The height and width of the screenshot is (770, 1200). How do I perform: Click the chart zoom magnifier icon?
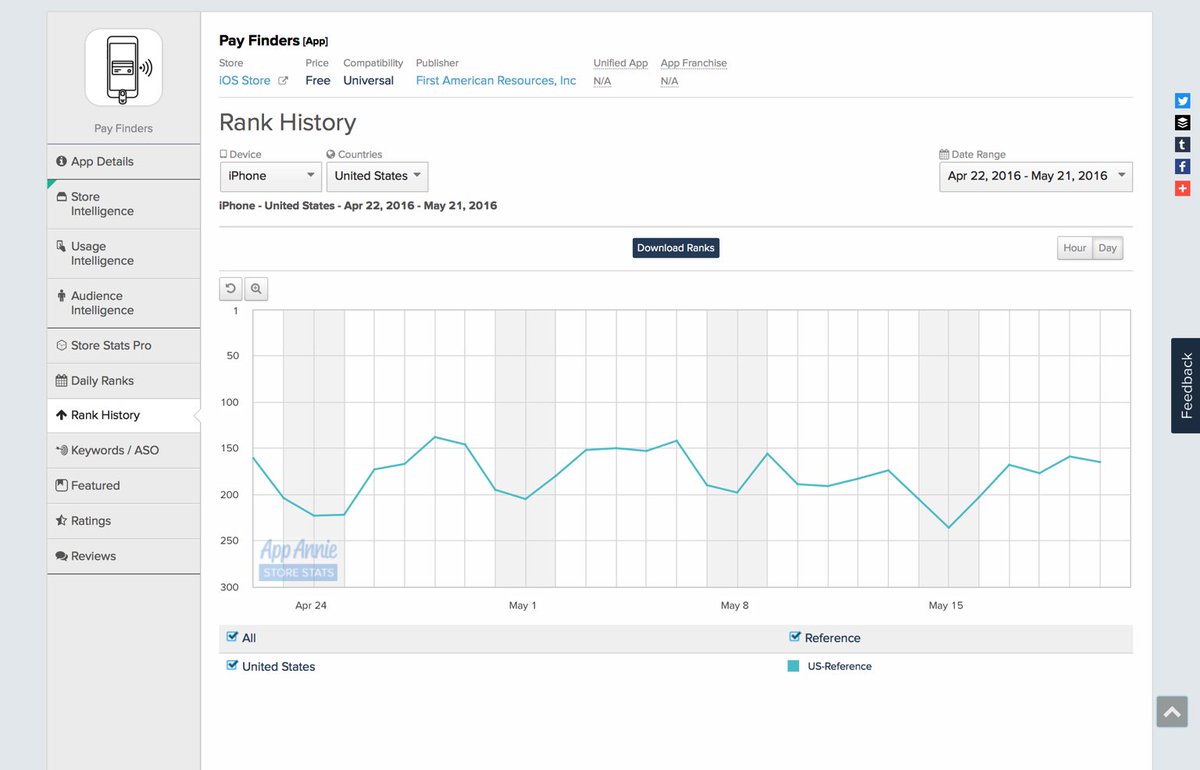(x=256, y=289)
